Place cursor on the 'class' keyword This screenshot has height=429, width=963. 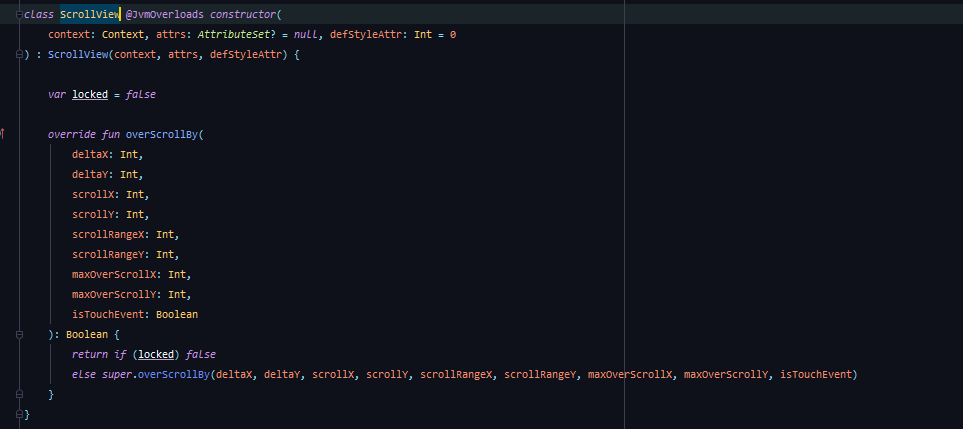click(39, 15)
